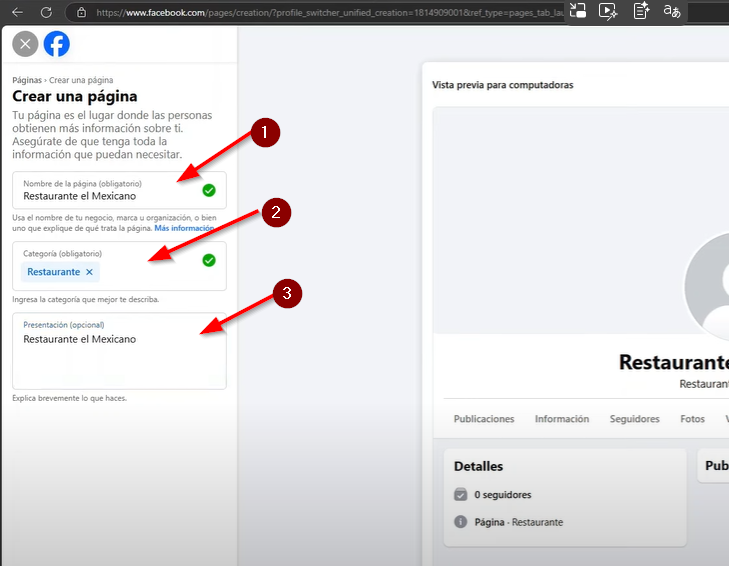Open the Fotos tab in preview

692,419
